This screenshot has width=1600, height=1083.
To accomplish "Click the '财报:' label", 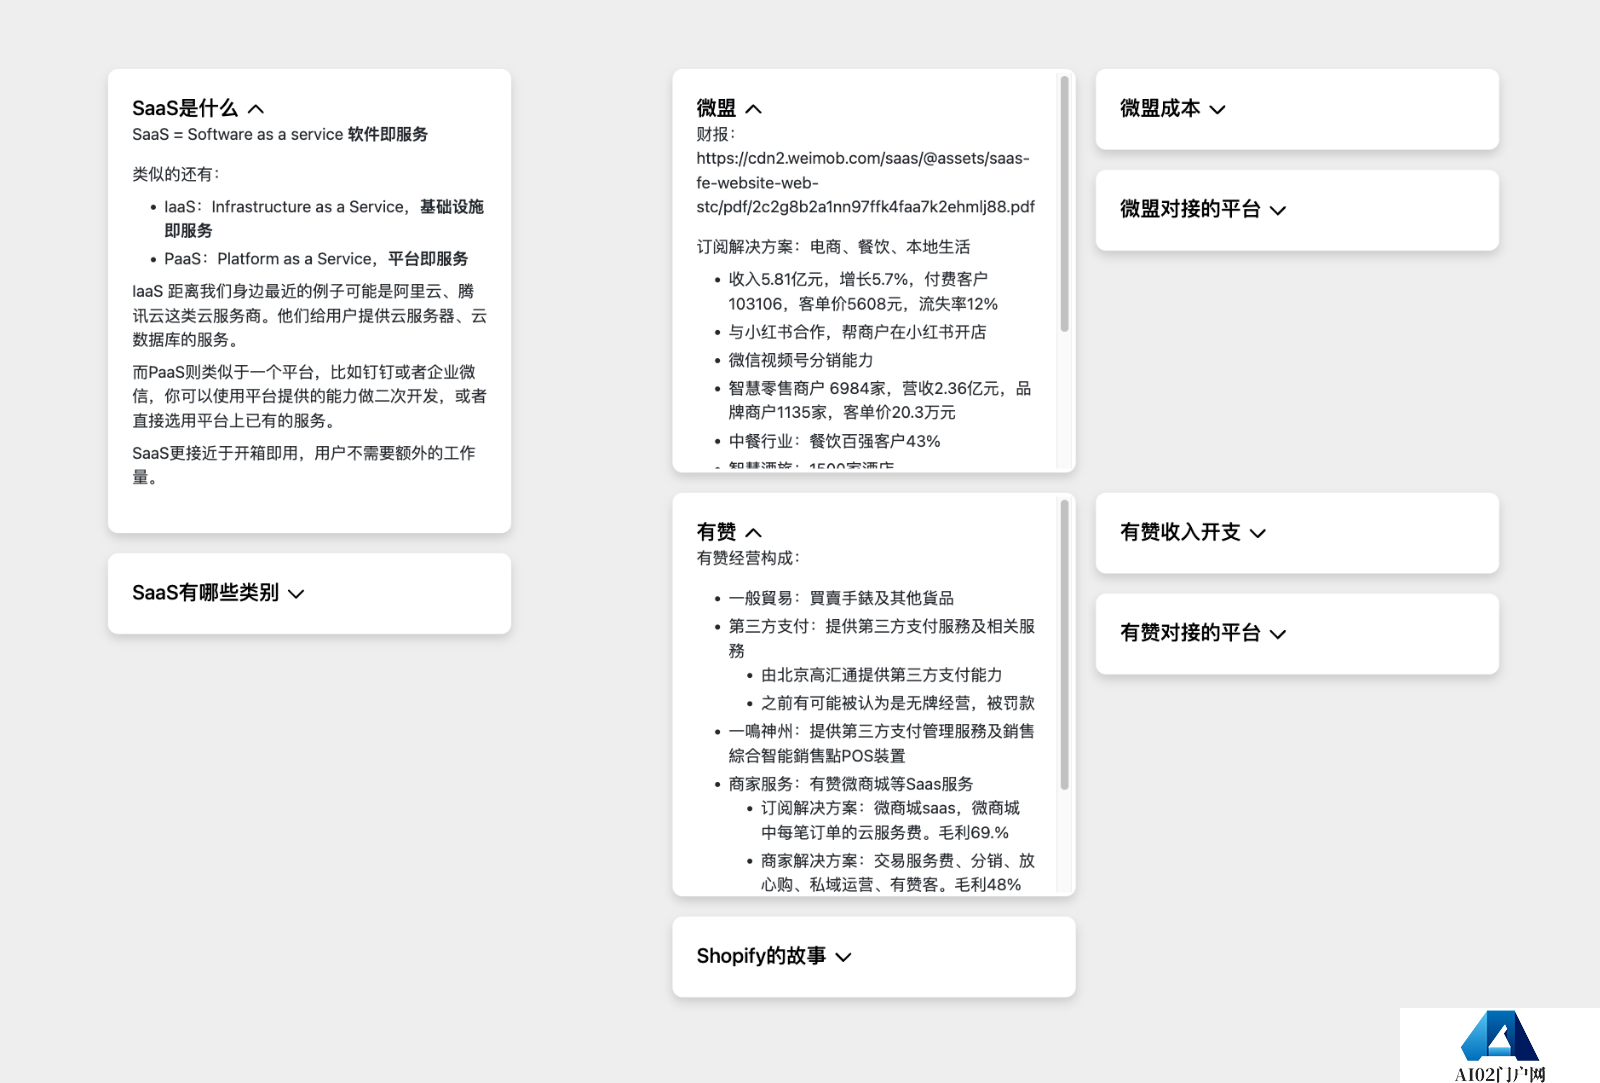I will (x=716, y=135).
